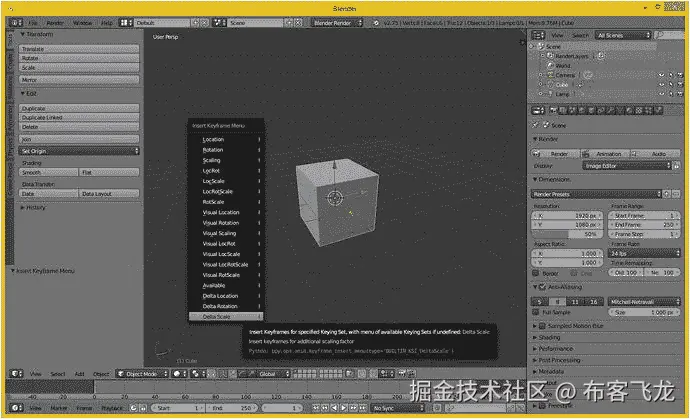The height and width of the screenshot is (419, 690).
Task: Open the Image Editor display dropdown
Action: [x=627, y=166]
